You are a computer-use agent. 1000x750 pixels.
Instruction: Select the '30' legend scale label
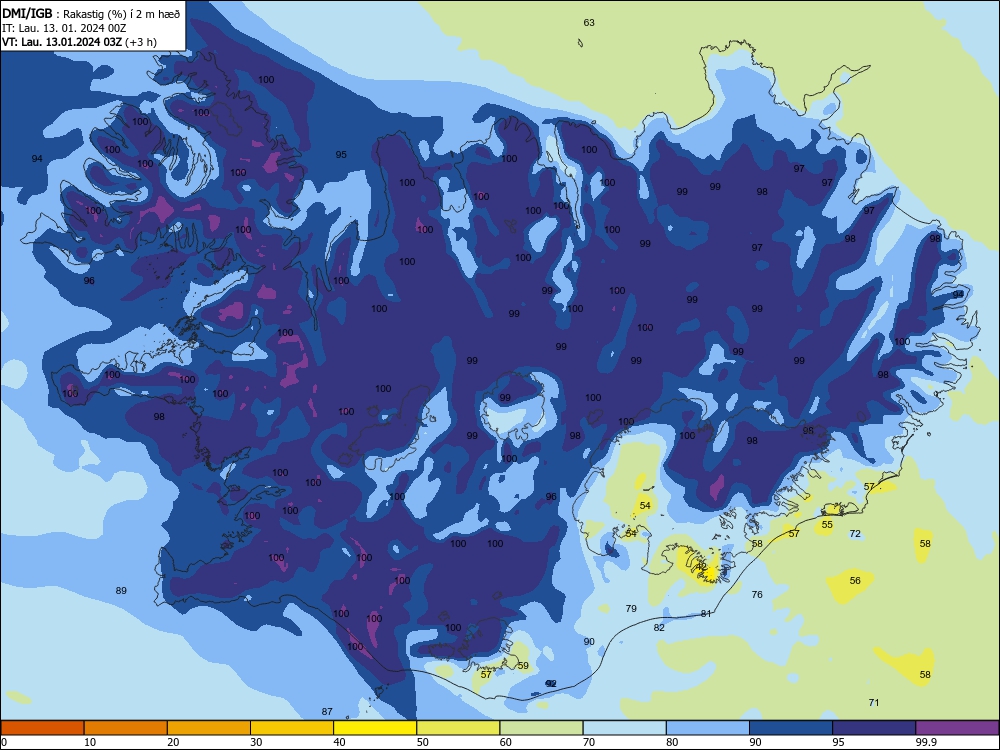(x=256, y=742)
